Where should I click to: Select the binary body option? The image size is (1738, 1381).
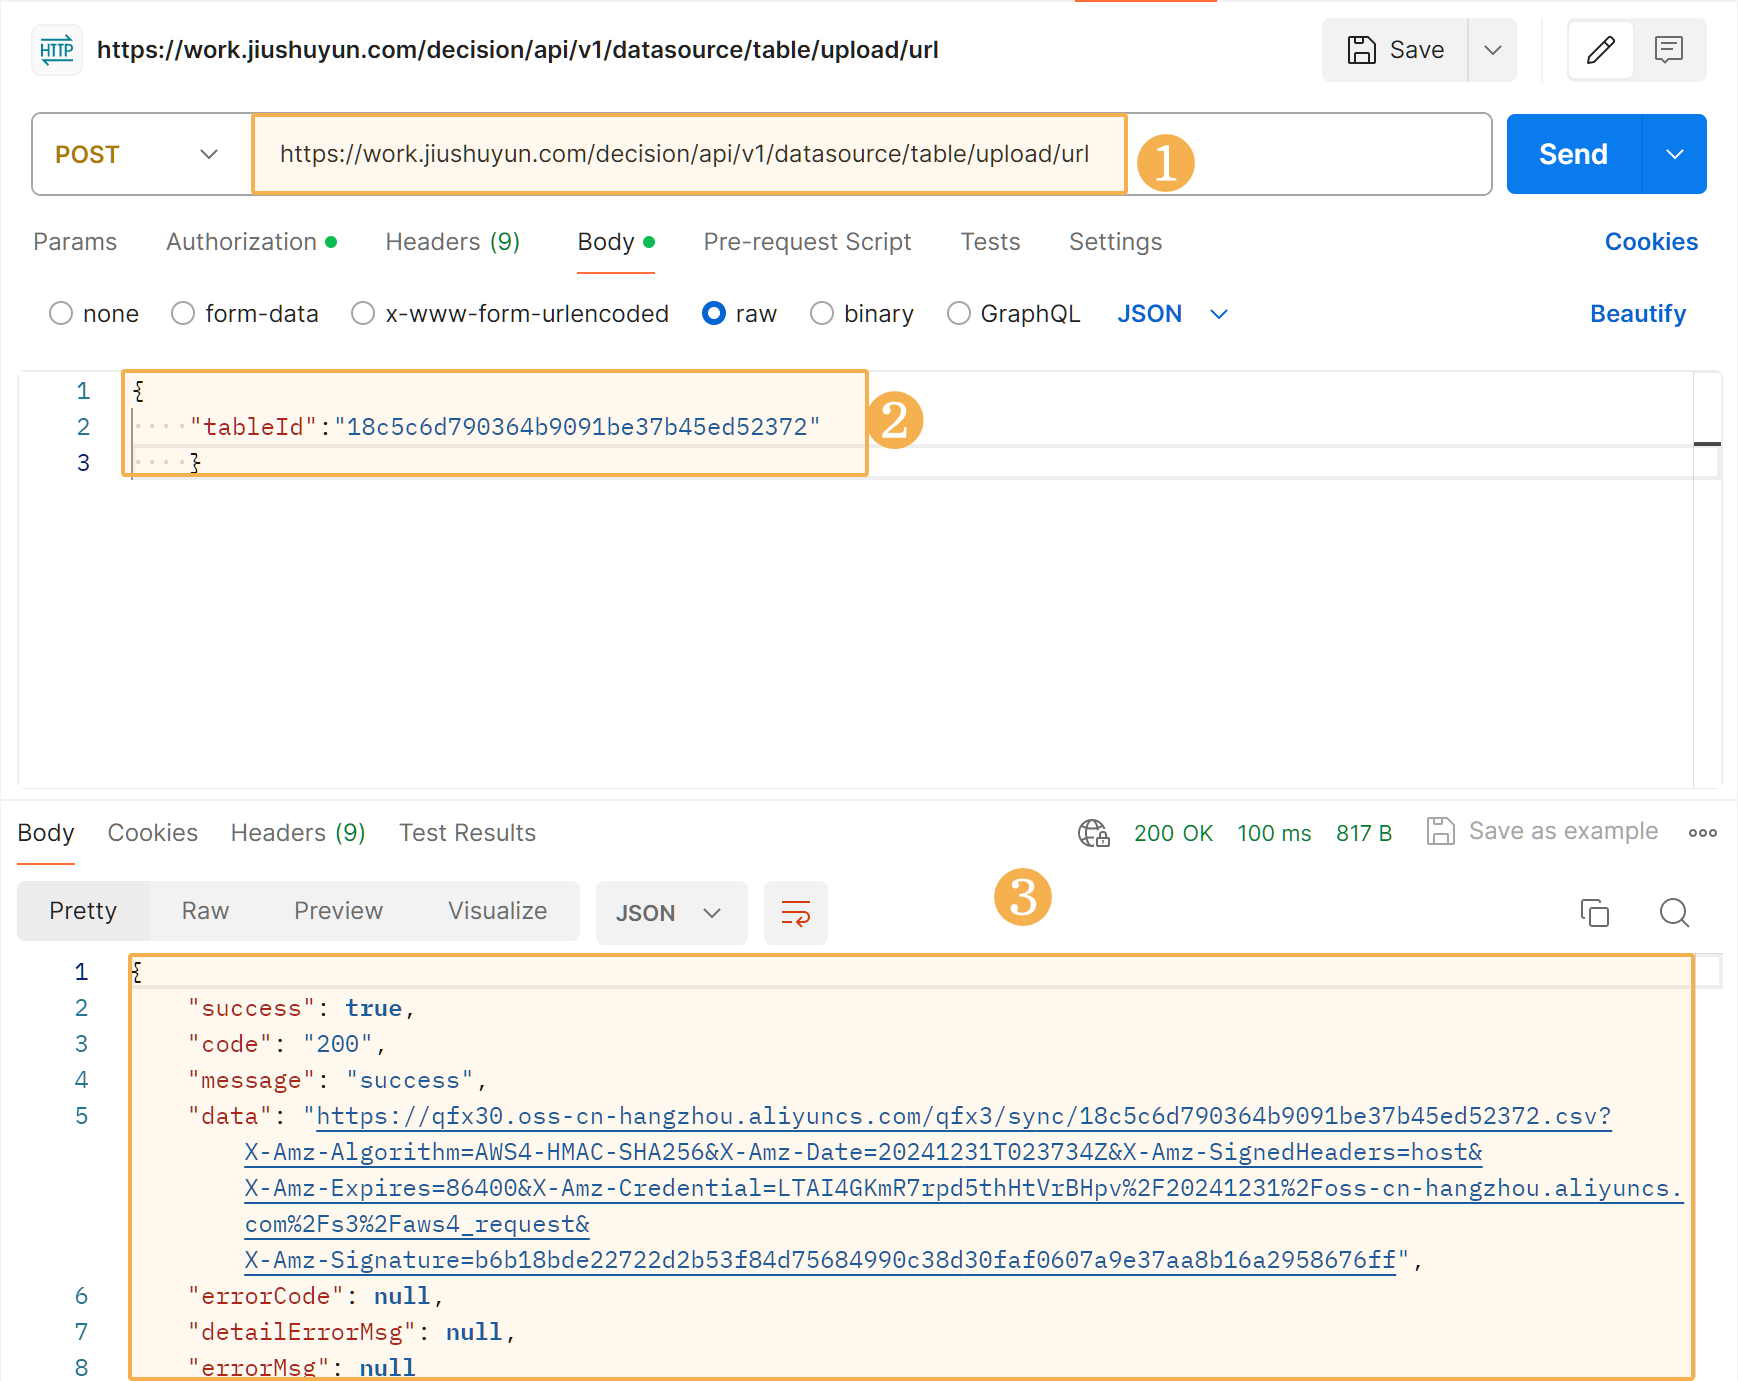[x=822, y=314]
